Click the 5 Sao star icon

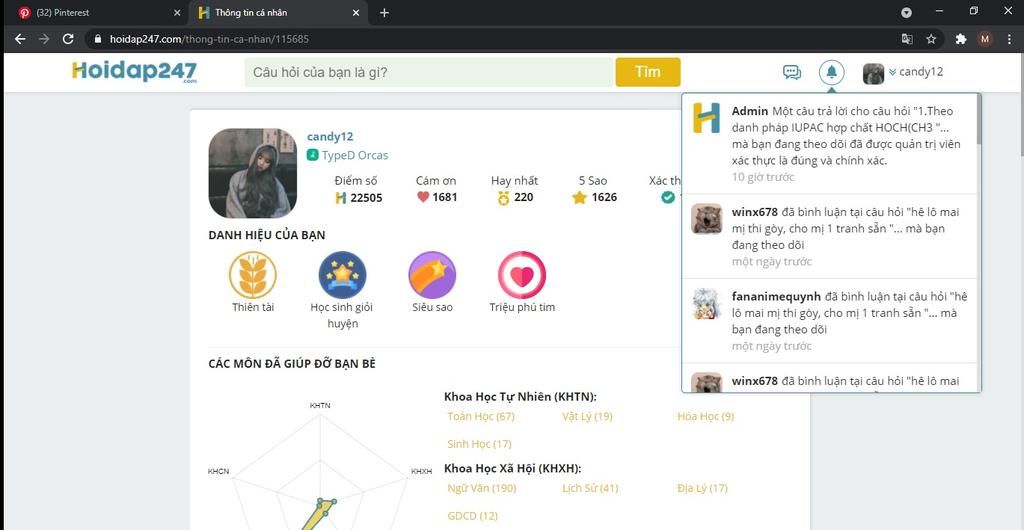(579, 197)
